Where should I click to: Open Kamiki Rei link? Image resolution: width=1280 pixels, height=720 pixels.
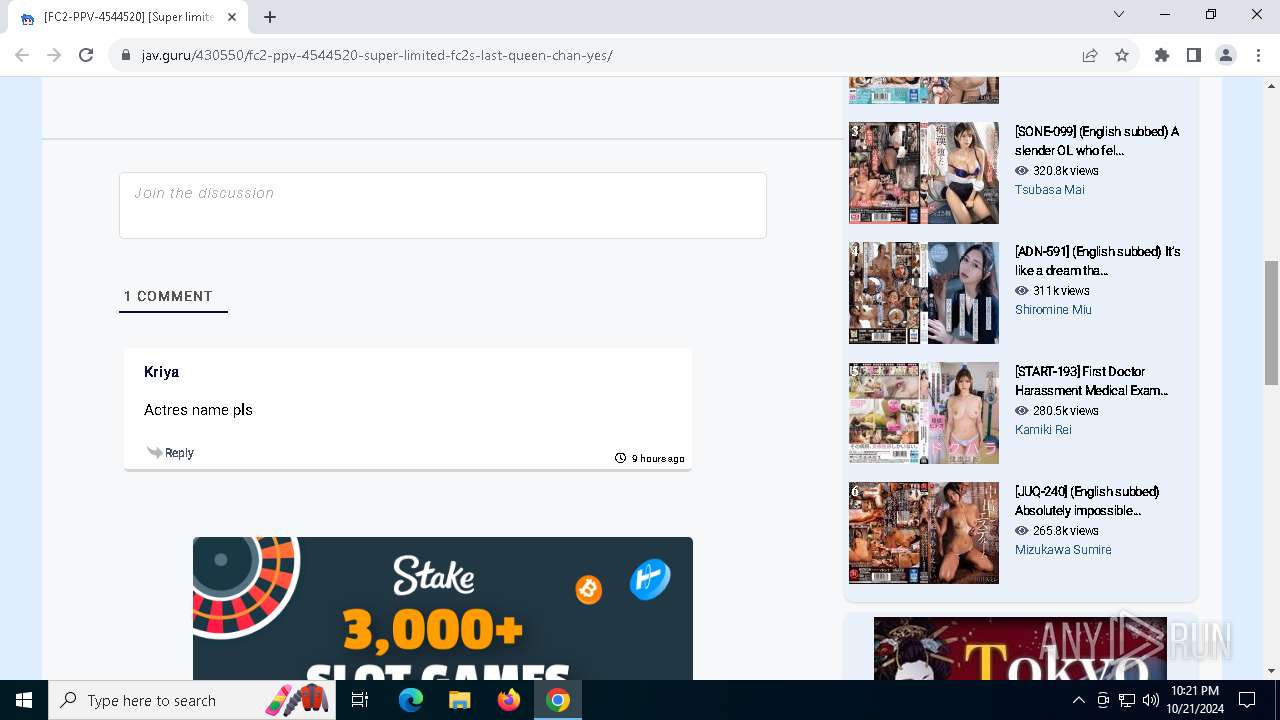pos(1043,430)
